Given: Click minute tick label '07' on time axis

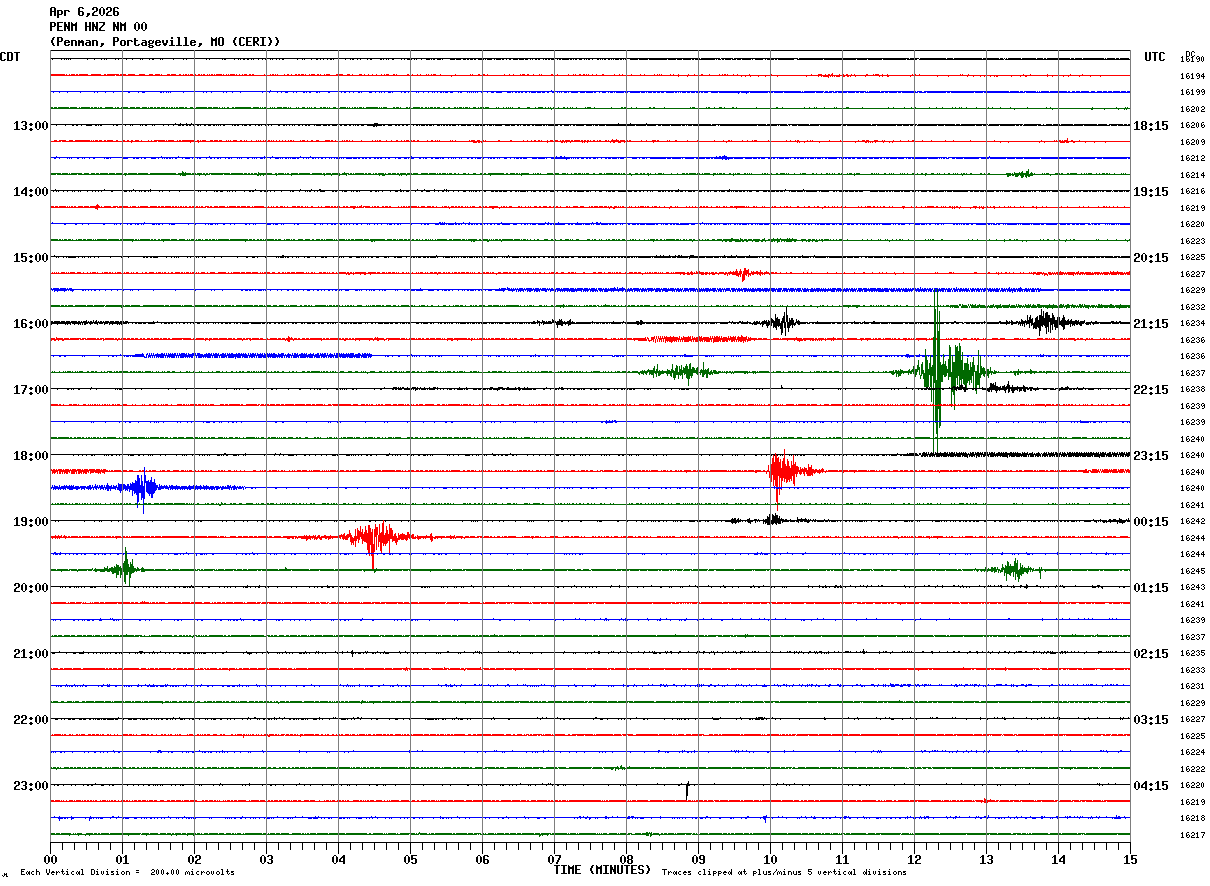Looking at the screenshot, I should (x=554, y=859).
